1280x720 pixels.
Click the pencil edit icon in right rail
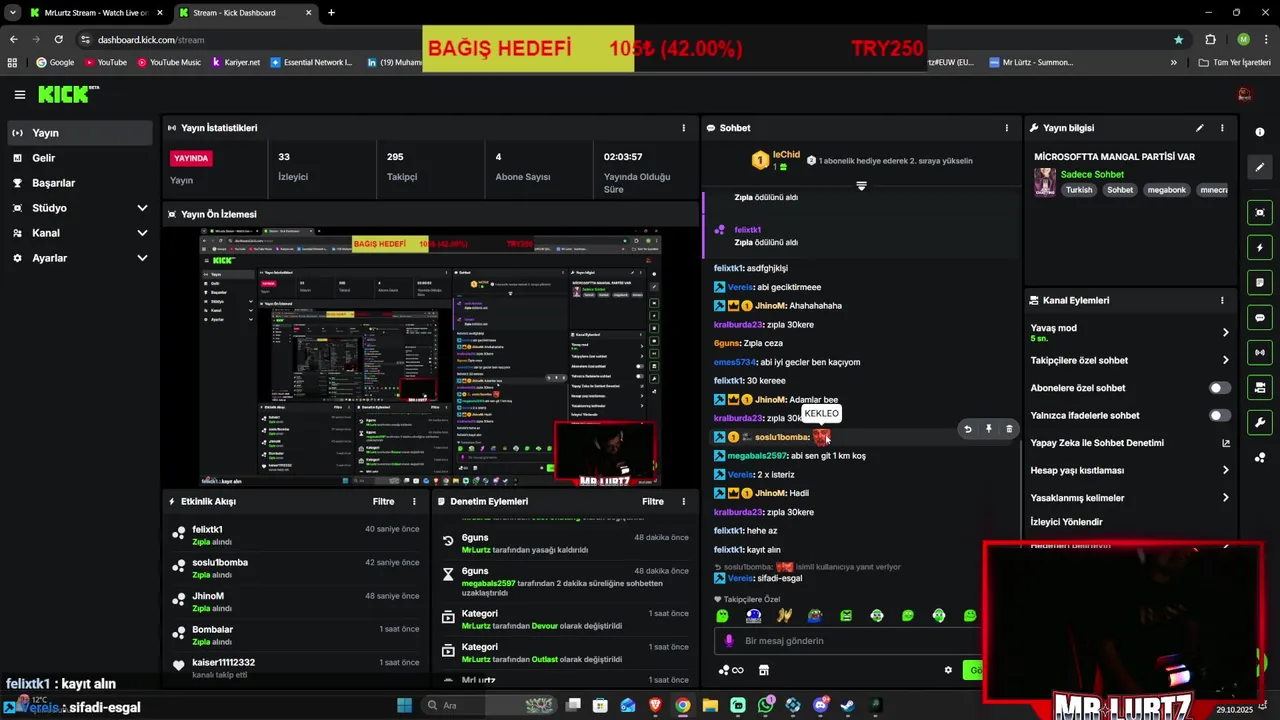point(1260,167)
